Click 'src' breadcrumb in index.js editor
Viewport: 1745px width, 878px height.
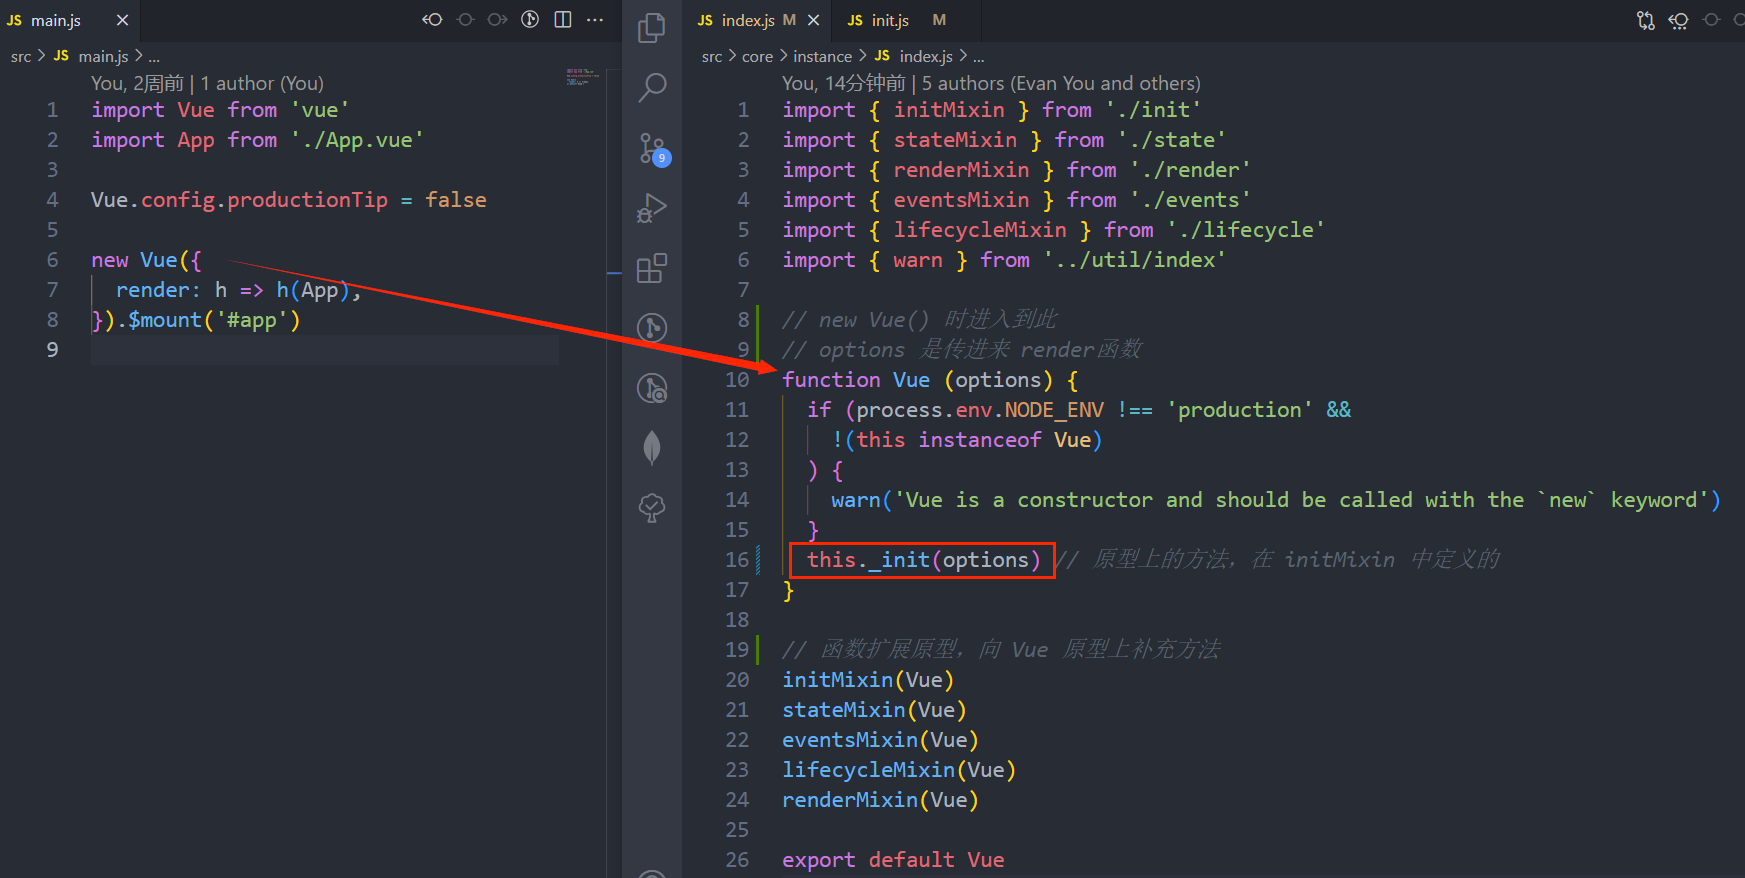point(712,57)
